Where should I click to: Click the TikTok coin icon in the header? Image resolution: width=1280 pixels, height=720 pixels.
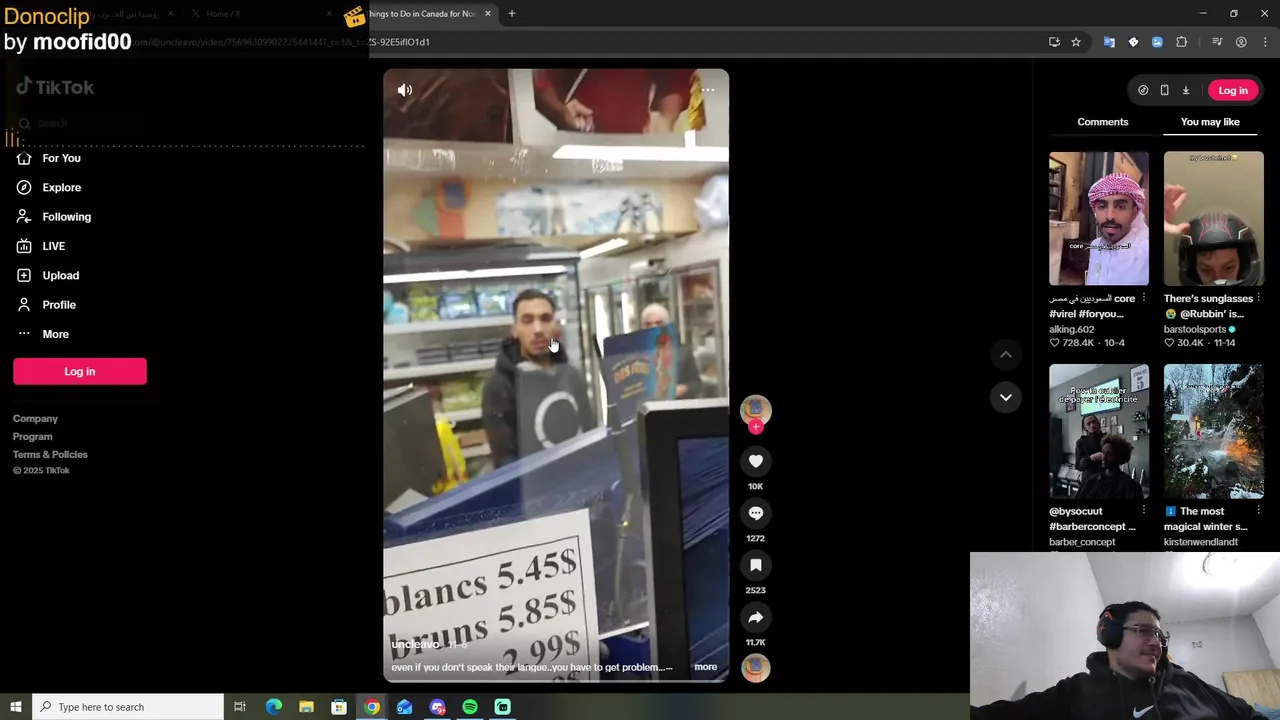[1143, 90]
